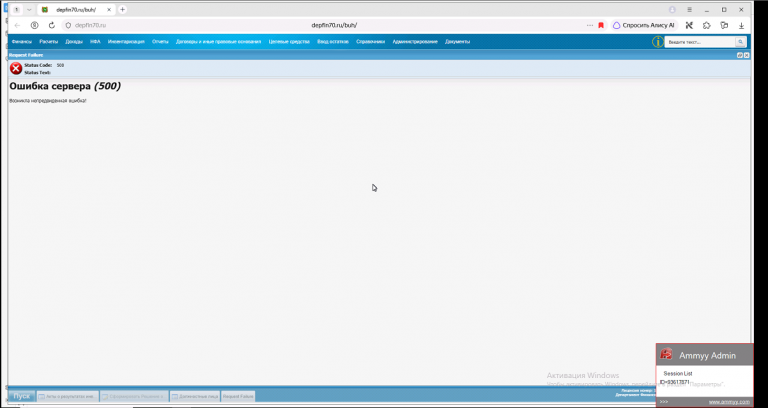
Task: Close the depfin70.ru/buh/ tab
Action: click(109, 10)
